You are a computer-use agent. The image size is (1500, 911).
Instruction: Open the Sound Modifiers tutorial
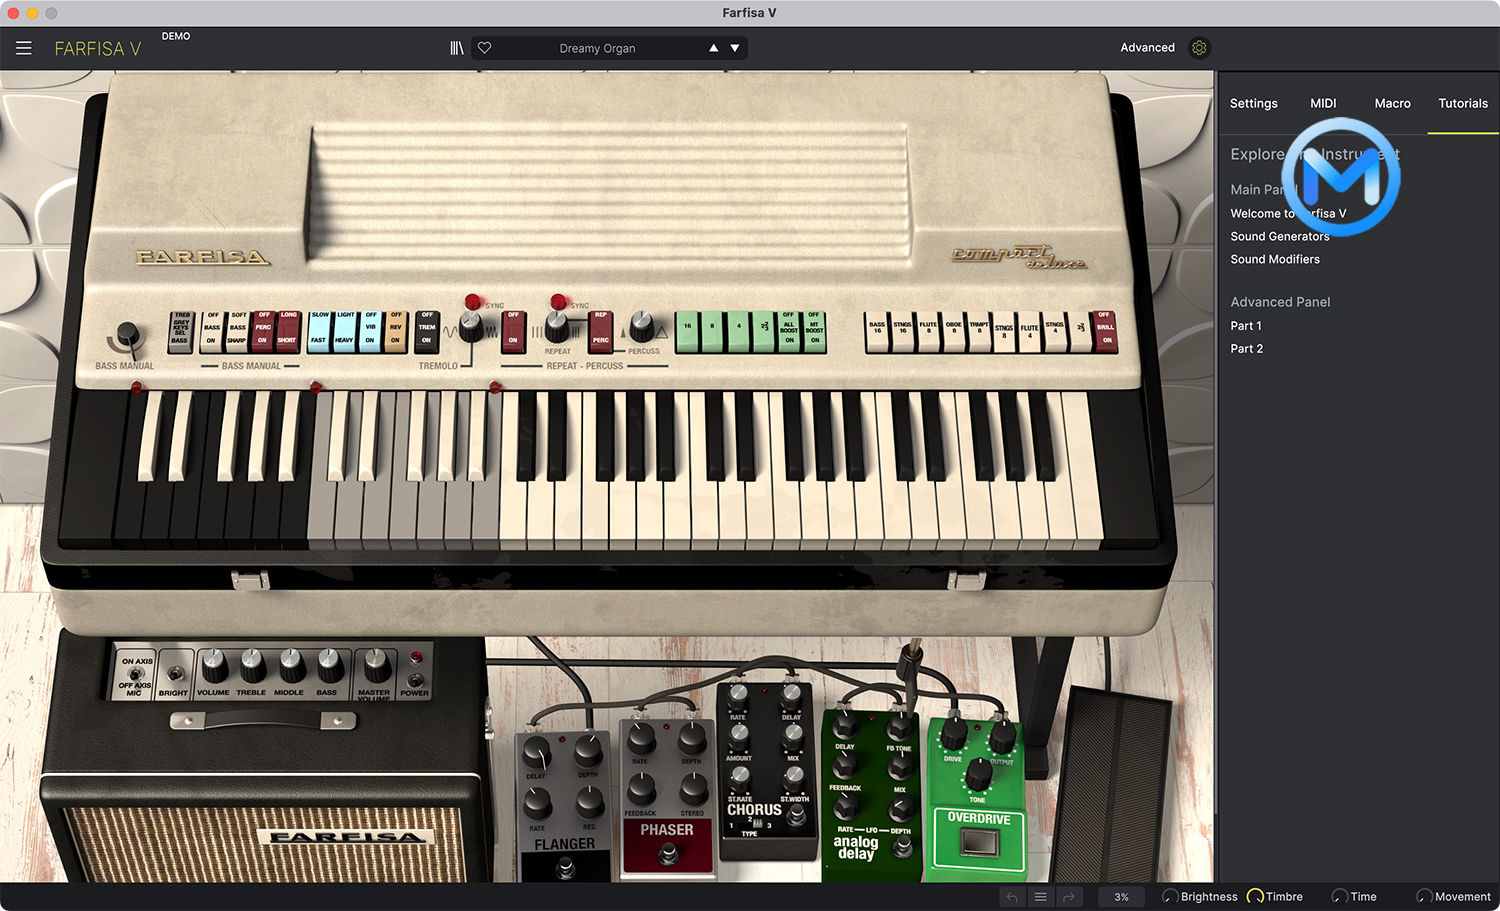(1275, 259)
